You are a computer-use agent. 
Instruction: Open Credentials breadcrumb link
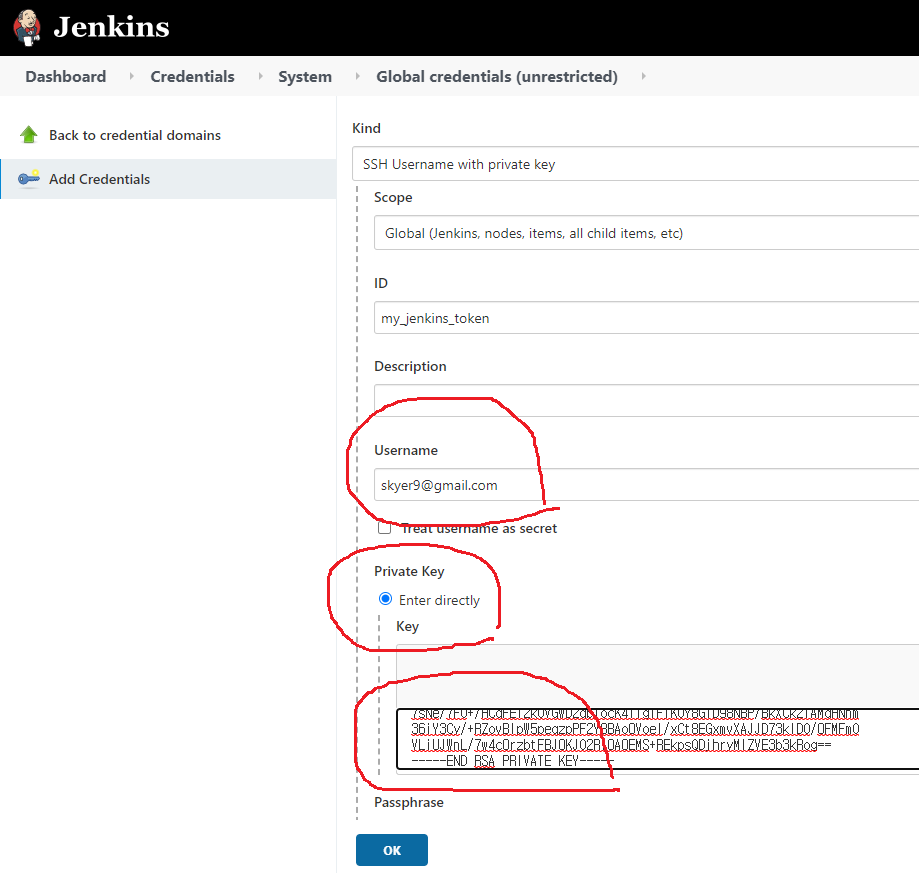pos(192,77)
